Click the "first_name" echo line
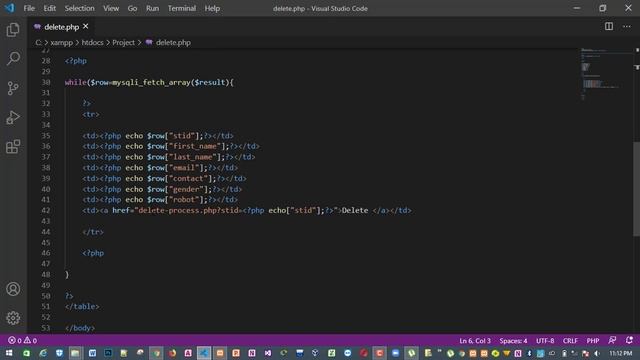The height and width of the screenshot is (360, 640). [171, 146]
